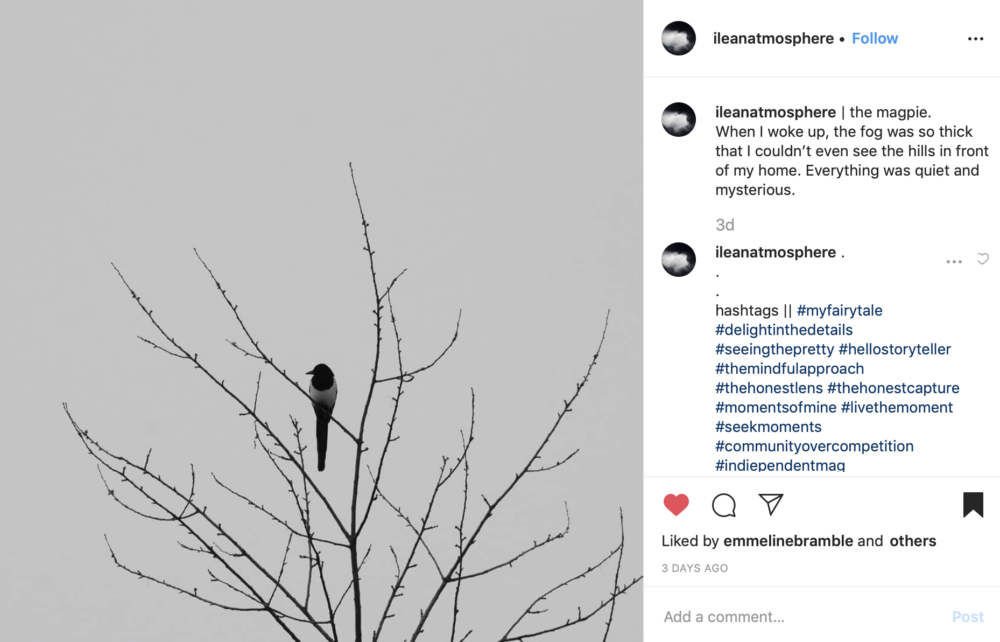Click the header profile avatar
Image resolution: width=1000 pixels, height=642 pixels.
tap(679, 38)
